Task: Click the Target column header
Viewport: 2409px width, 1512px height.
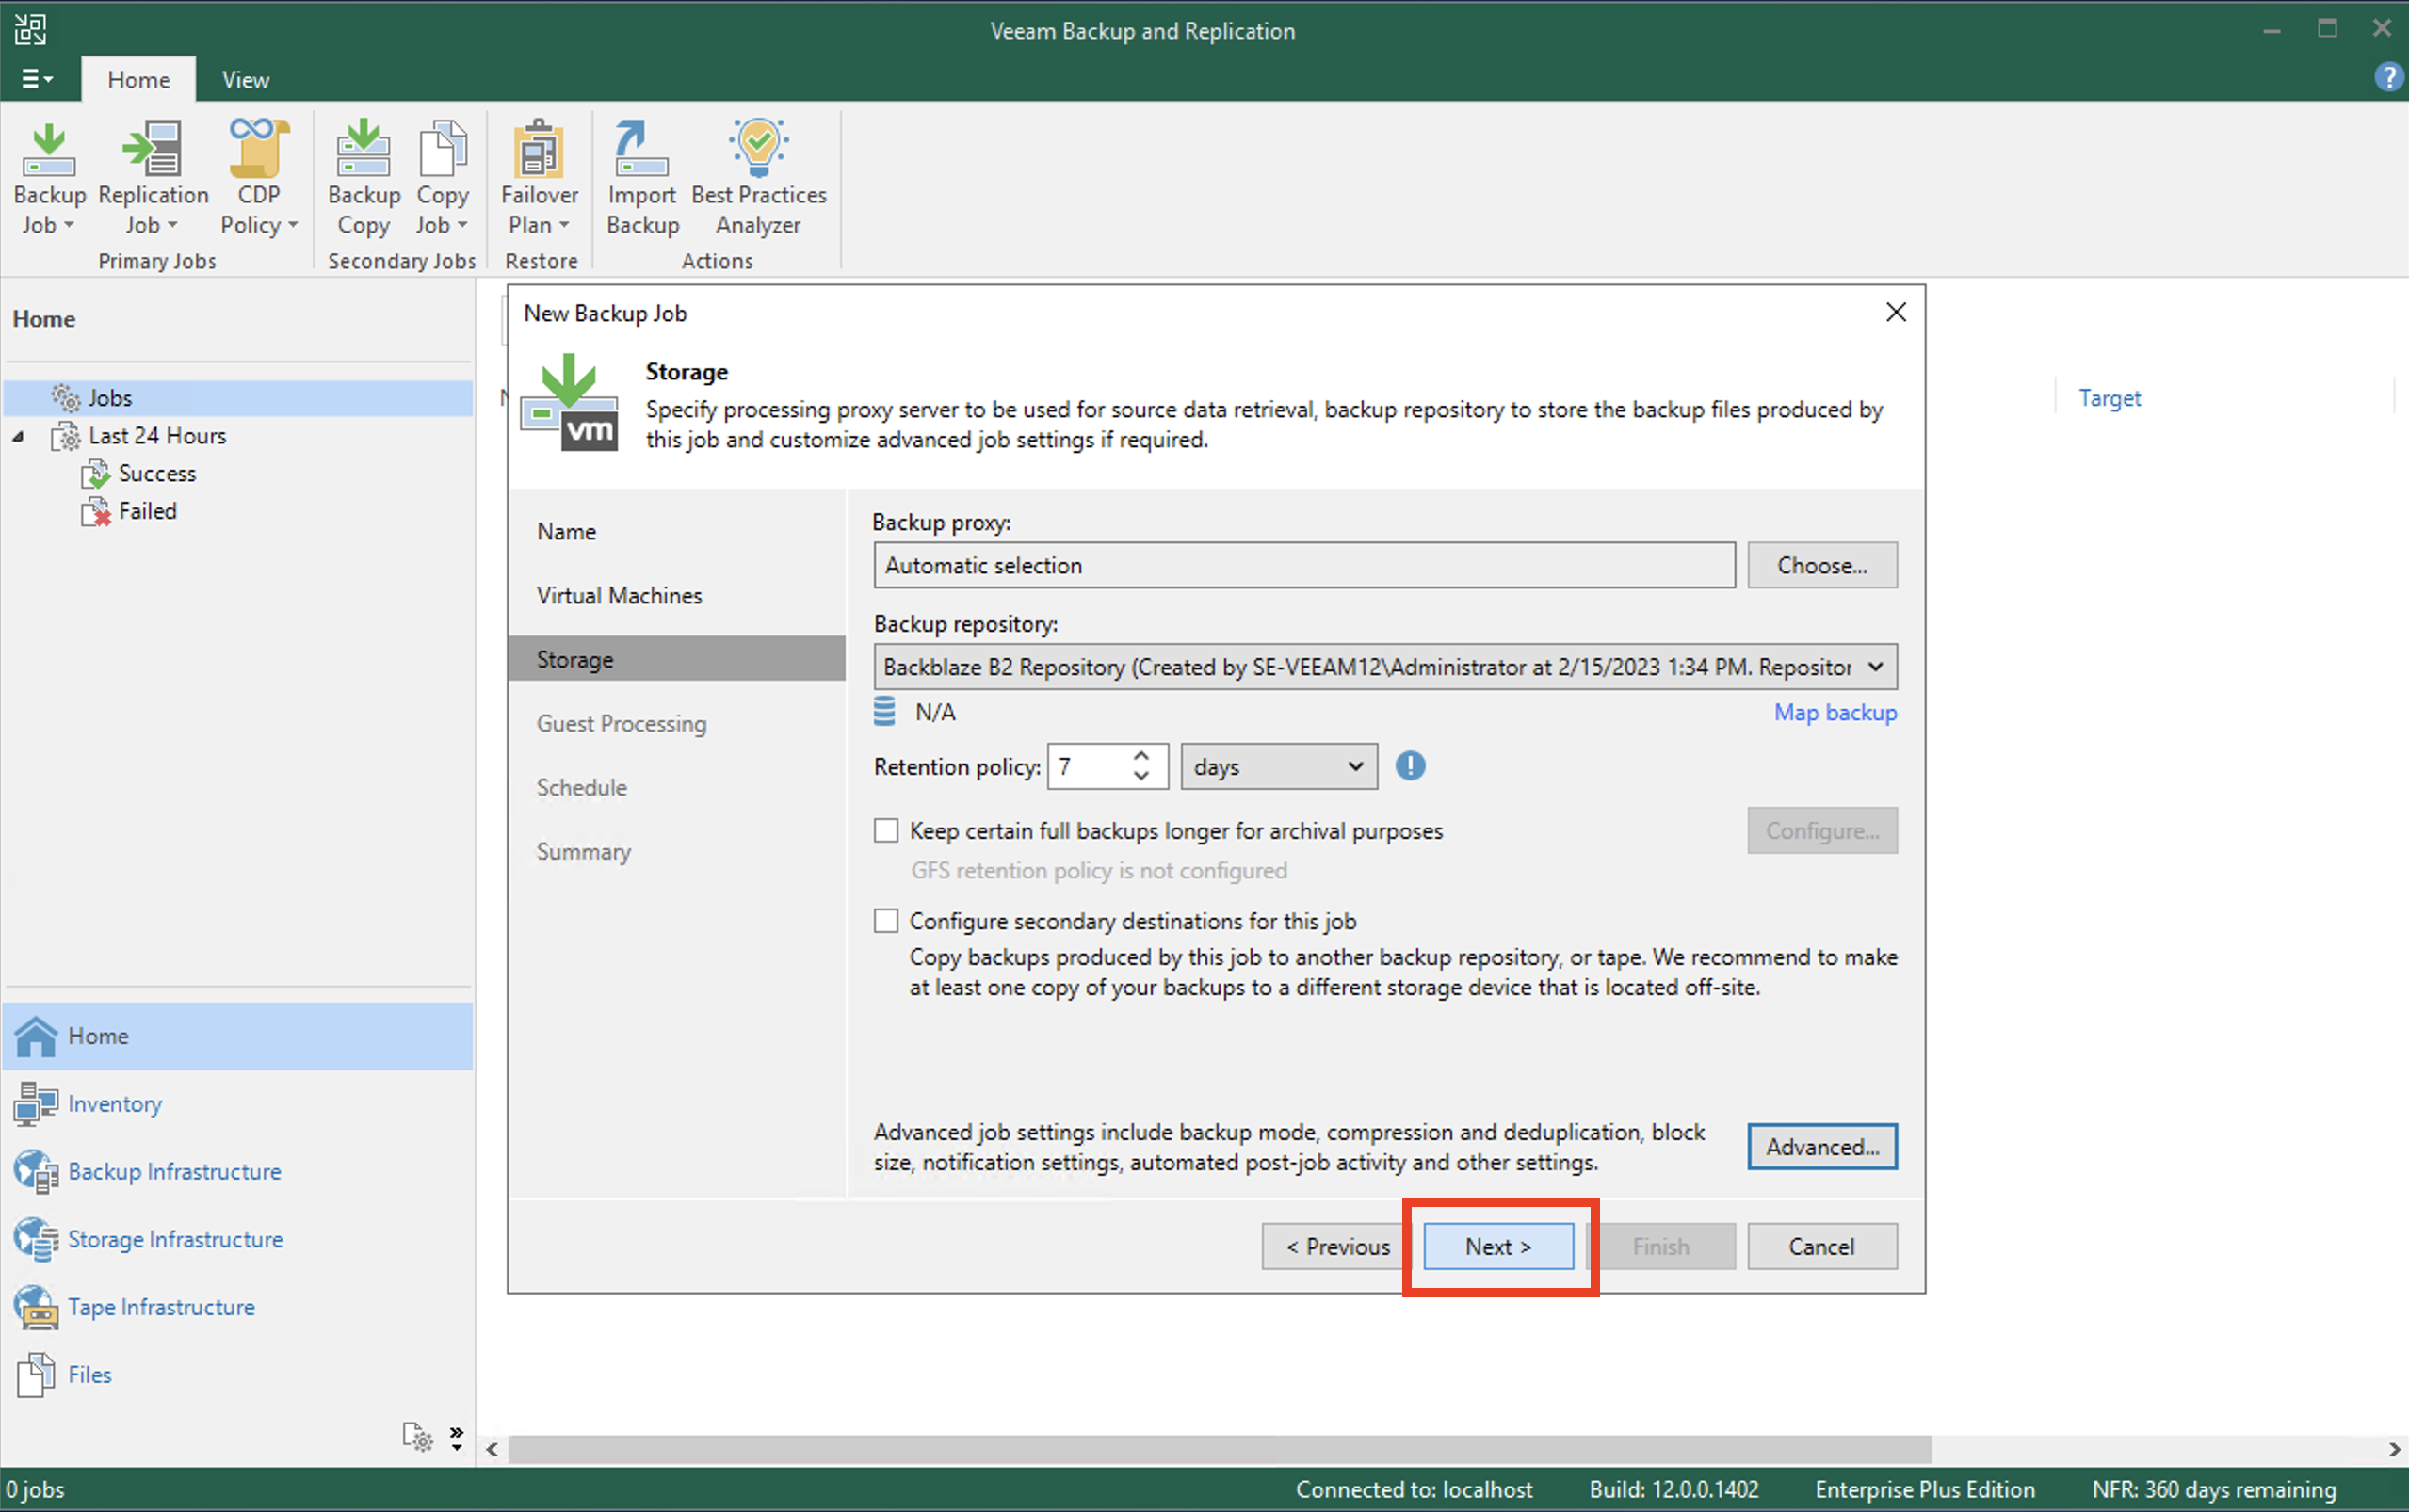Action: tap(2109, 398)
